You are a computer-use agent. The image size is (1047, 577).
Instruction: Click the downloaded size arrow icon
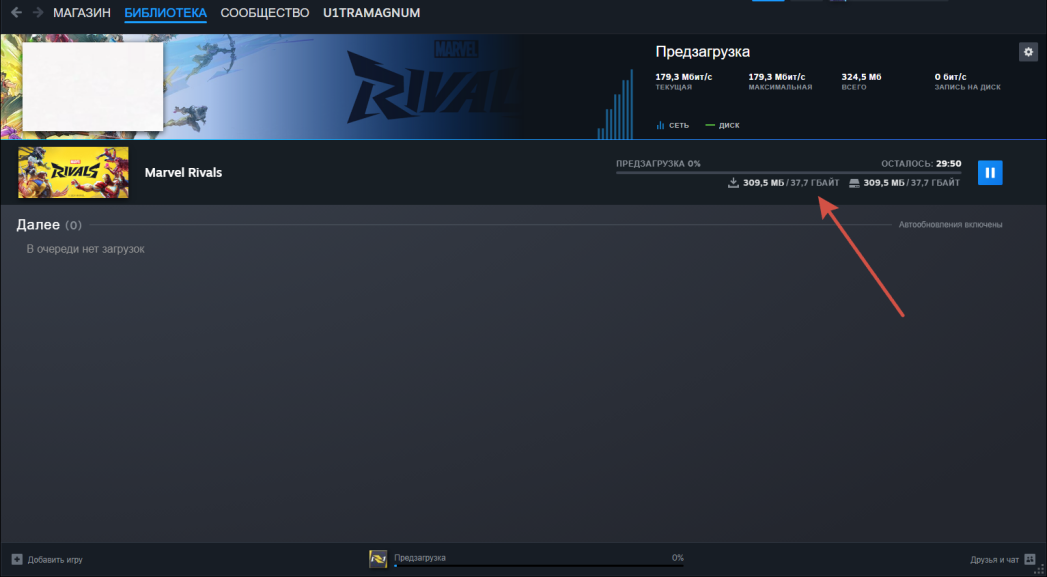733,183
